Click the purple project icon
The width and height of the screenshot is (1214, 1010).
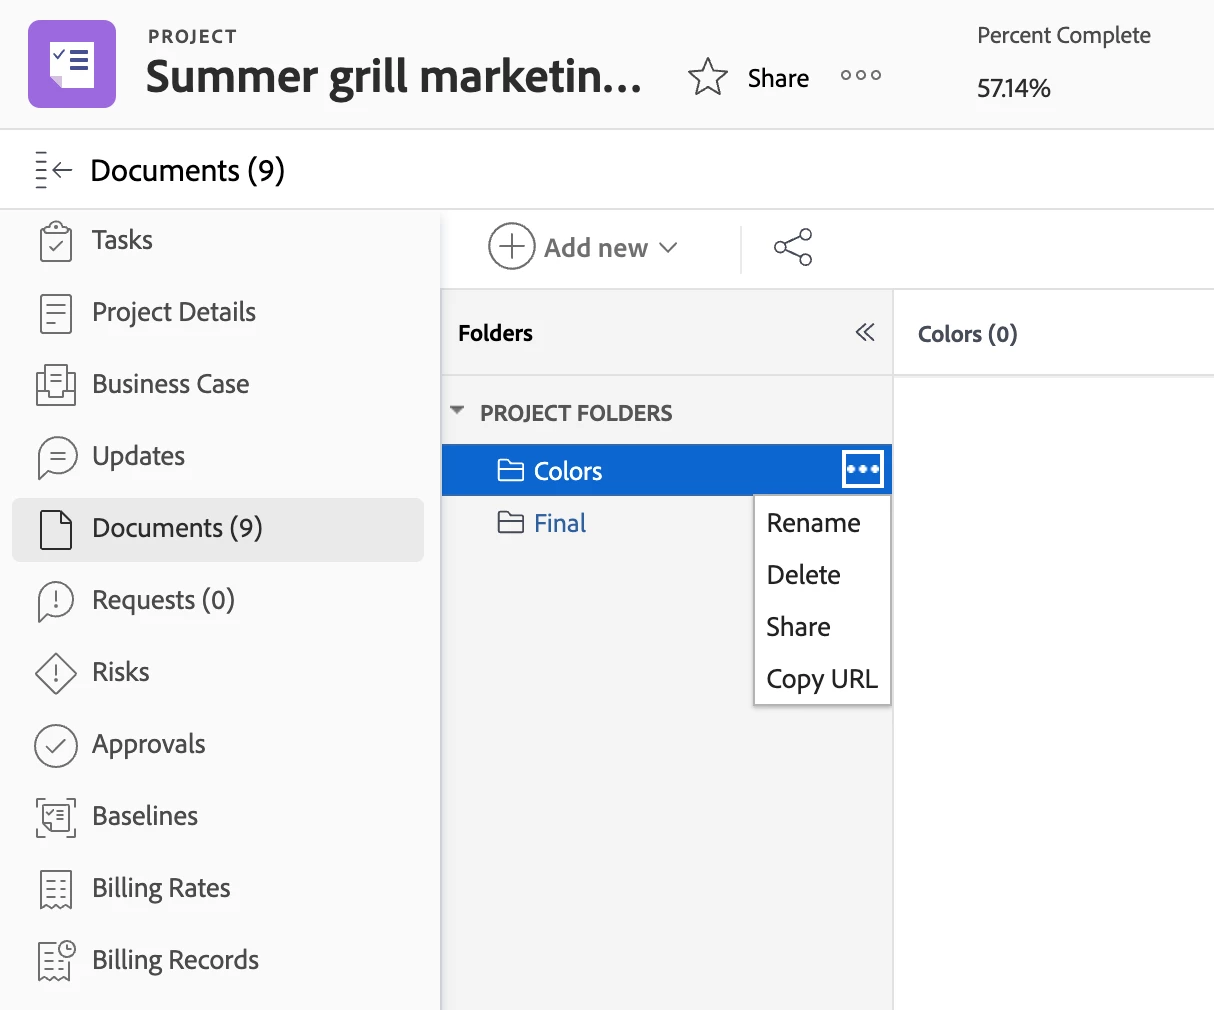coord(72,64)
